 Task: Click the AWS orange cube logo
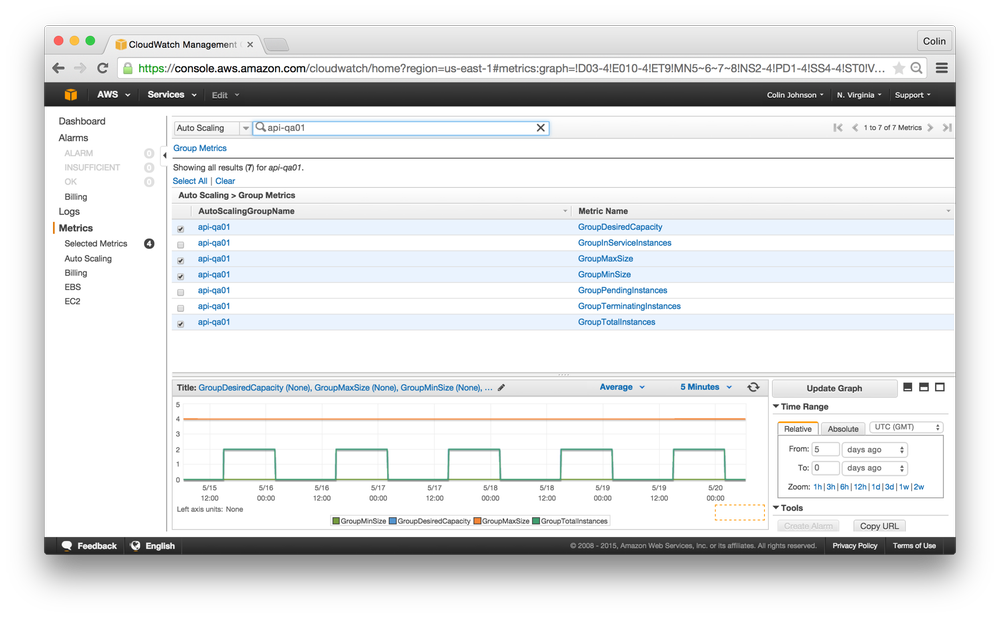click(70, 94)
